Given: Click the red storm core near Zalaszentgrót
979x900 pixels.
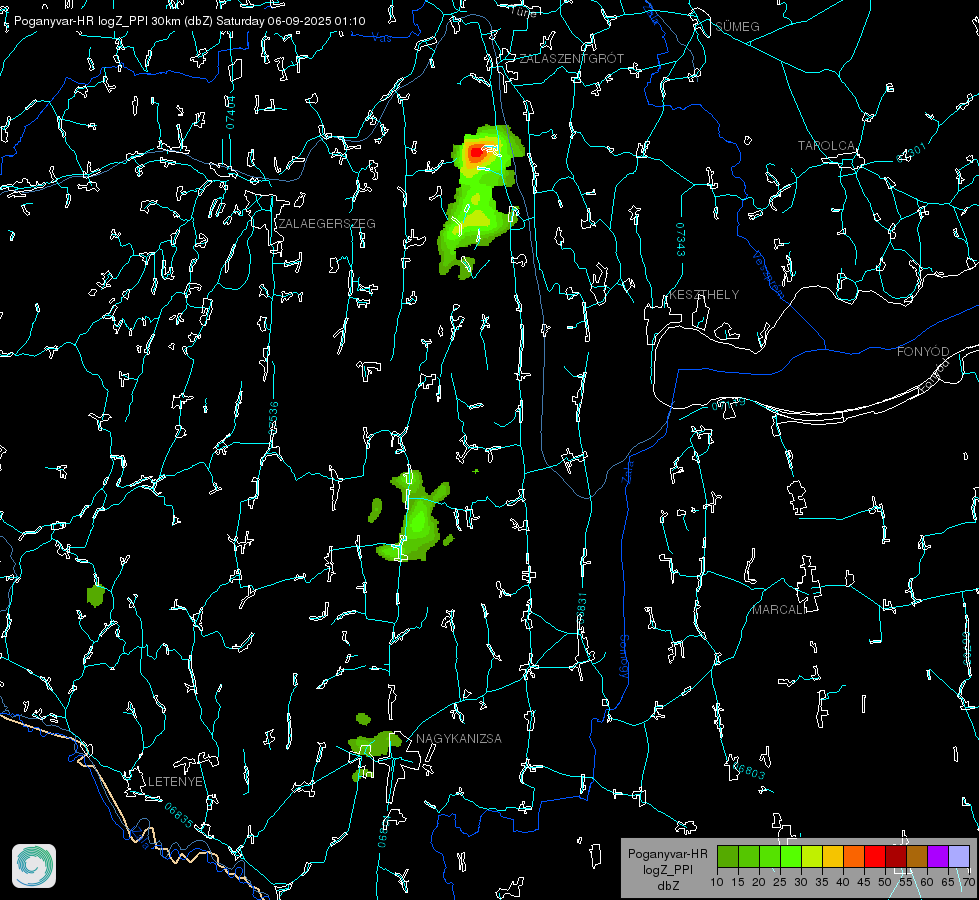Looking at the screenshot, I should 476,152.
